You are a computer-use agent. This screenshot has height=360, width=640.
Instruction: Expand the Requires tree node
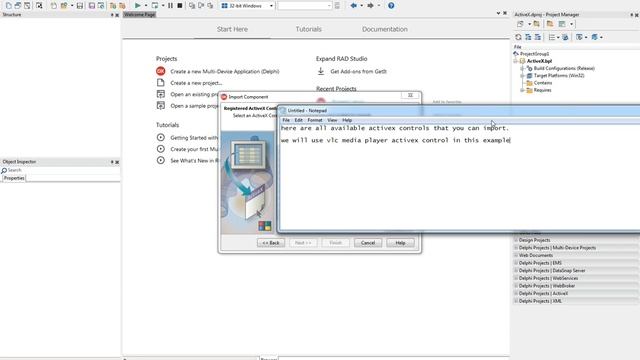point(522,90)
